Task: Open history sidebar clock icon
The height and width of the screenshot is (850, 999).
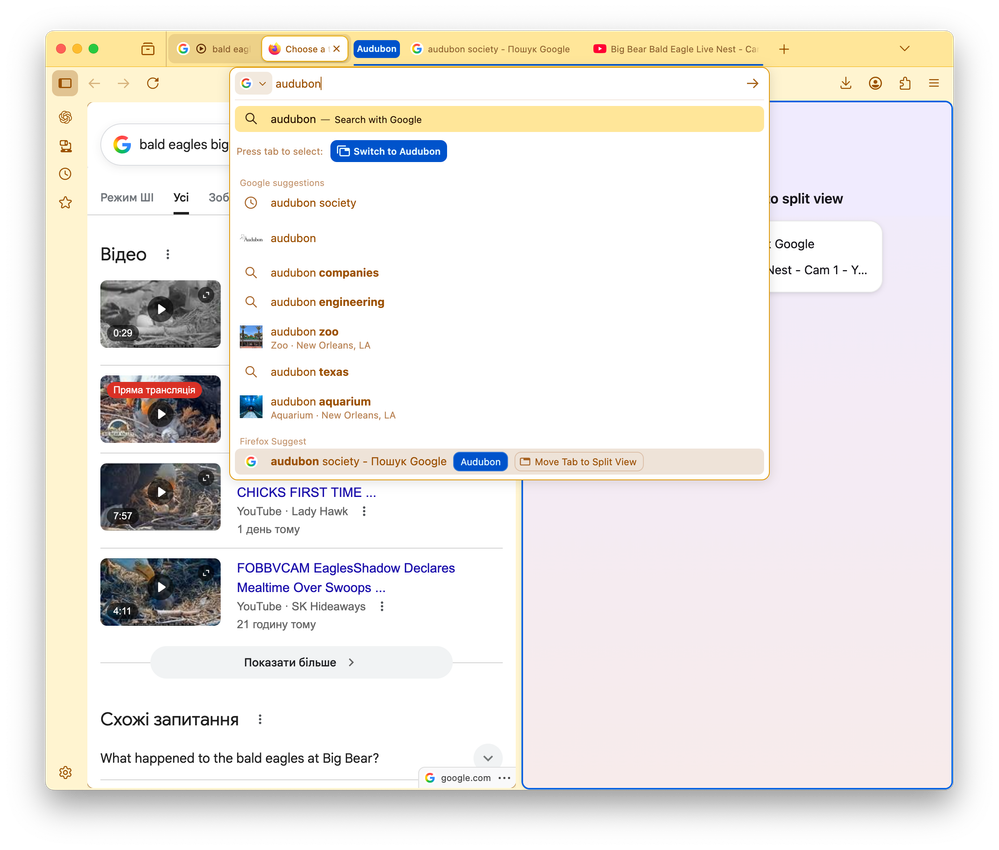Action: click(65, 174)
